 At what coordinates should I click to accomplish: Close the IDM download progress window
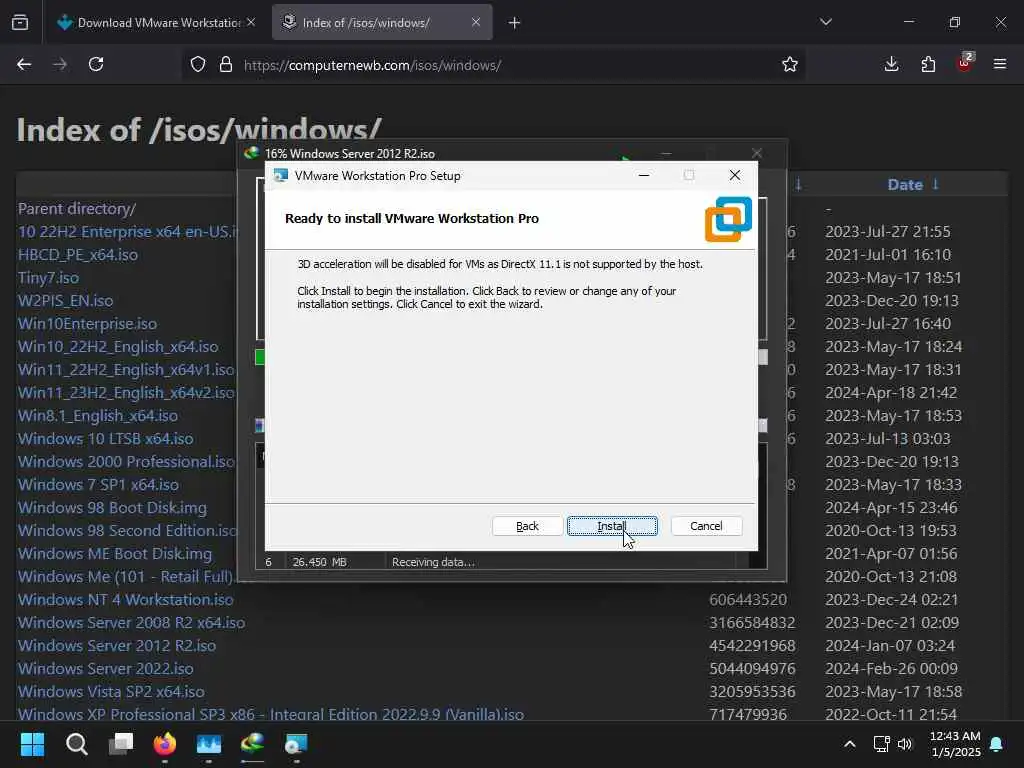[x=756, y=153]
